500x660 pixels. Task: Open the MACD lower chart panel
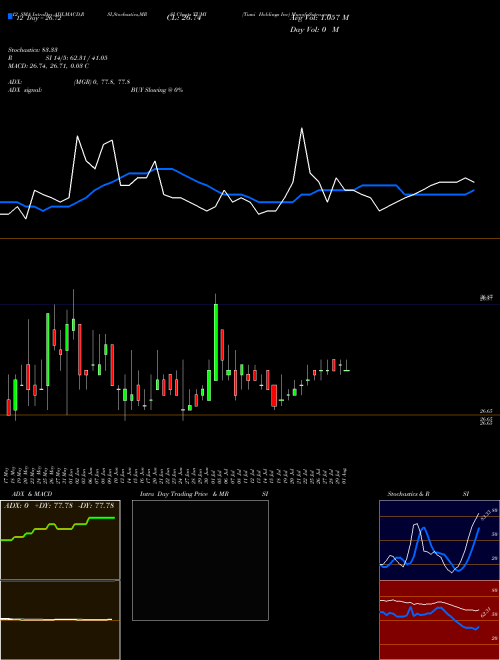tap(60, 620)
